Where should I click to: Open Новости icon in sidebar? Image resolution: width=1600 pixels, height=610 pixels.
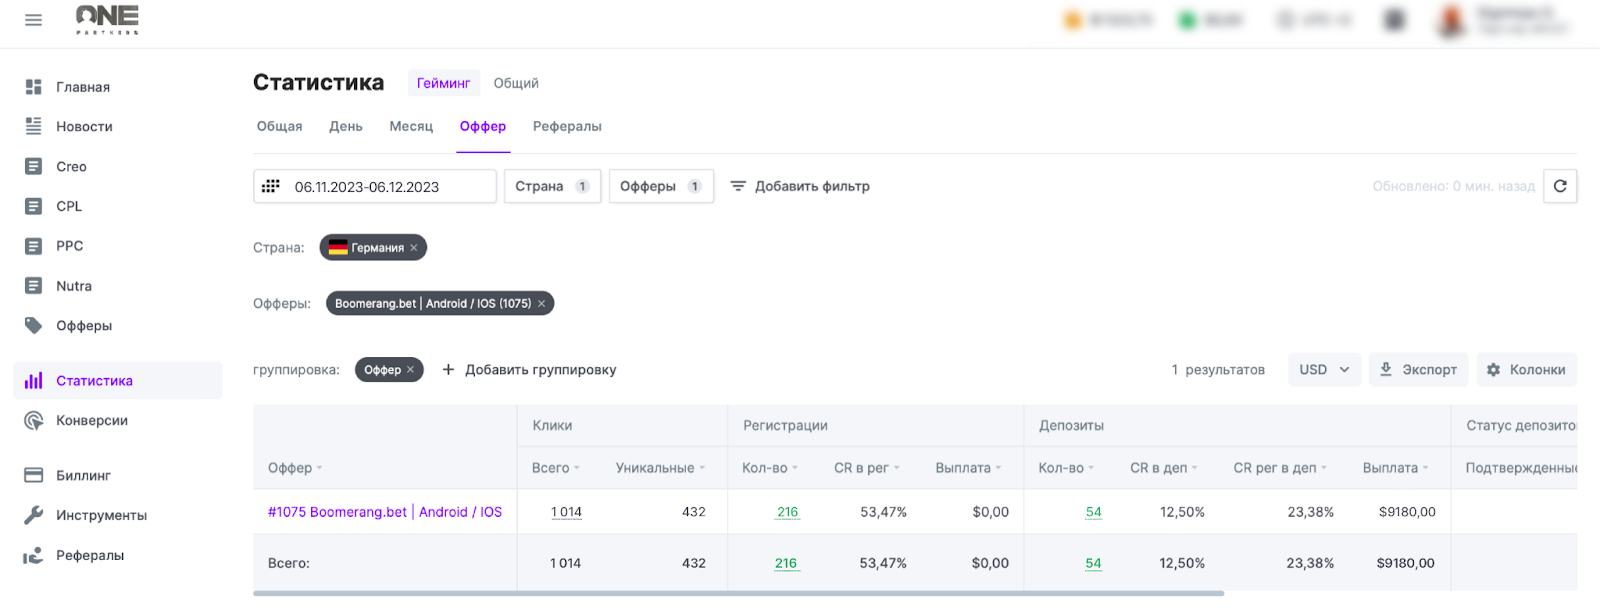point(33,126)
